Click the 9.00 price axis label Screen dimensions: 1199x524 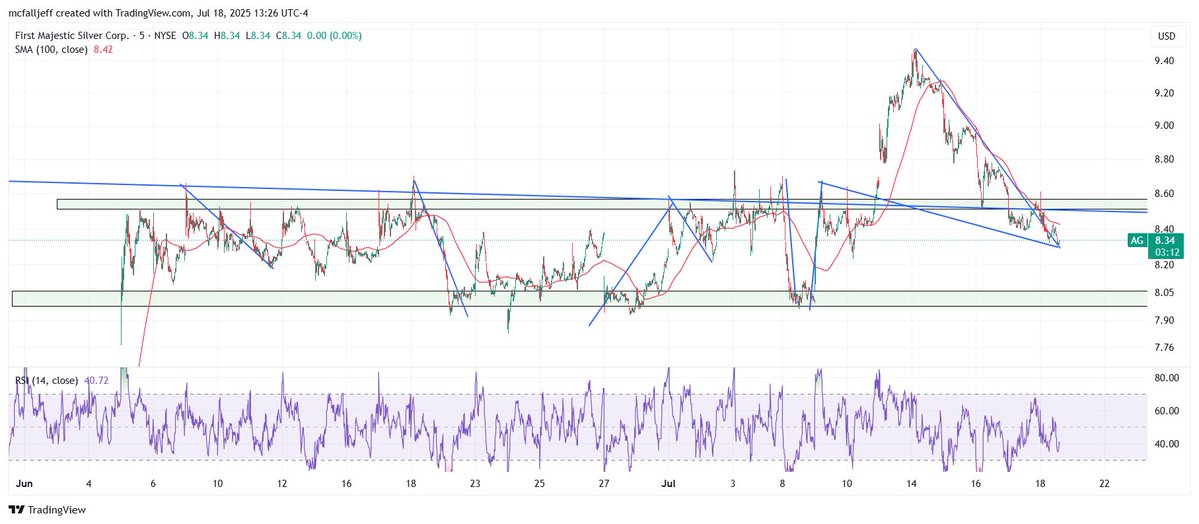[x=1164, y=126]
